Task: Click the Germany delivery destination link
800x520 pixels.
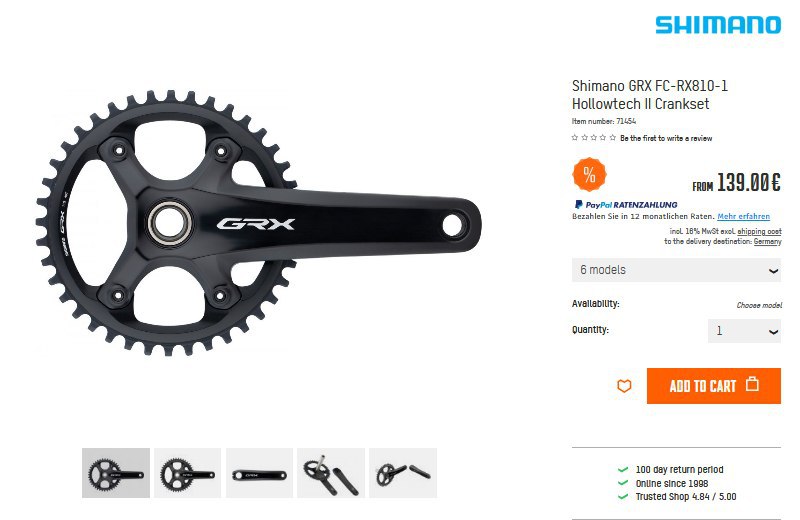Action: click(767, 241)
